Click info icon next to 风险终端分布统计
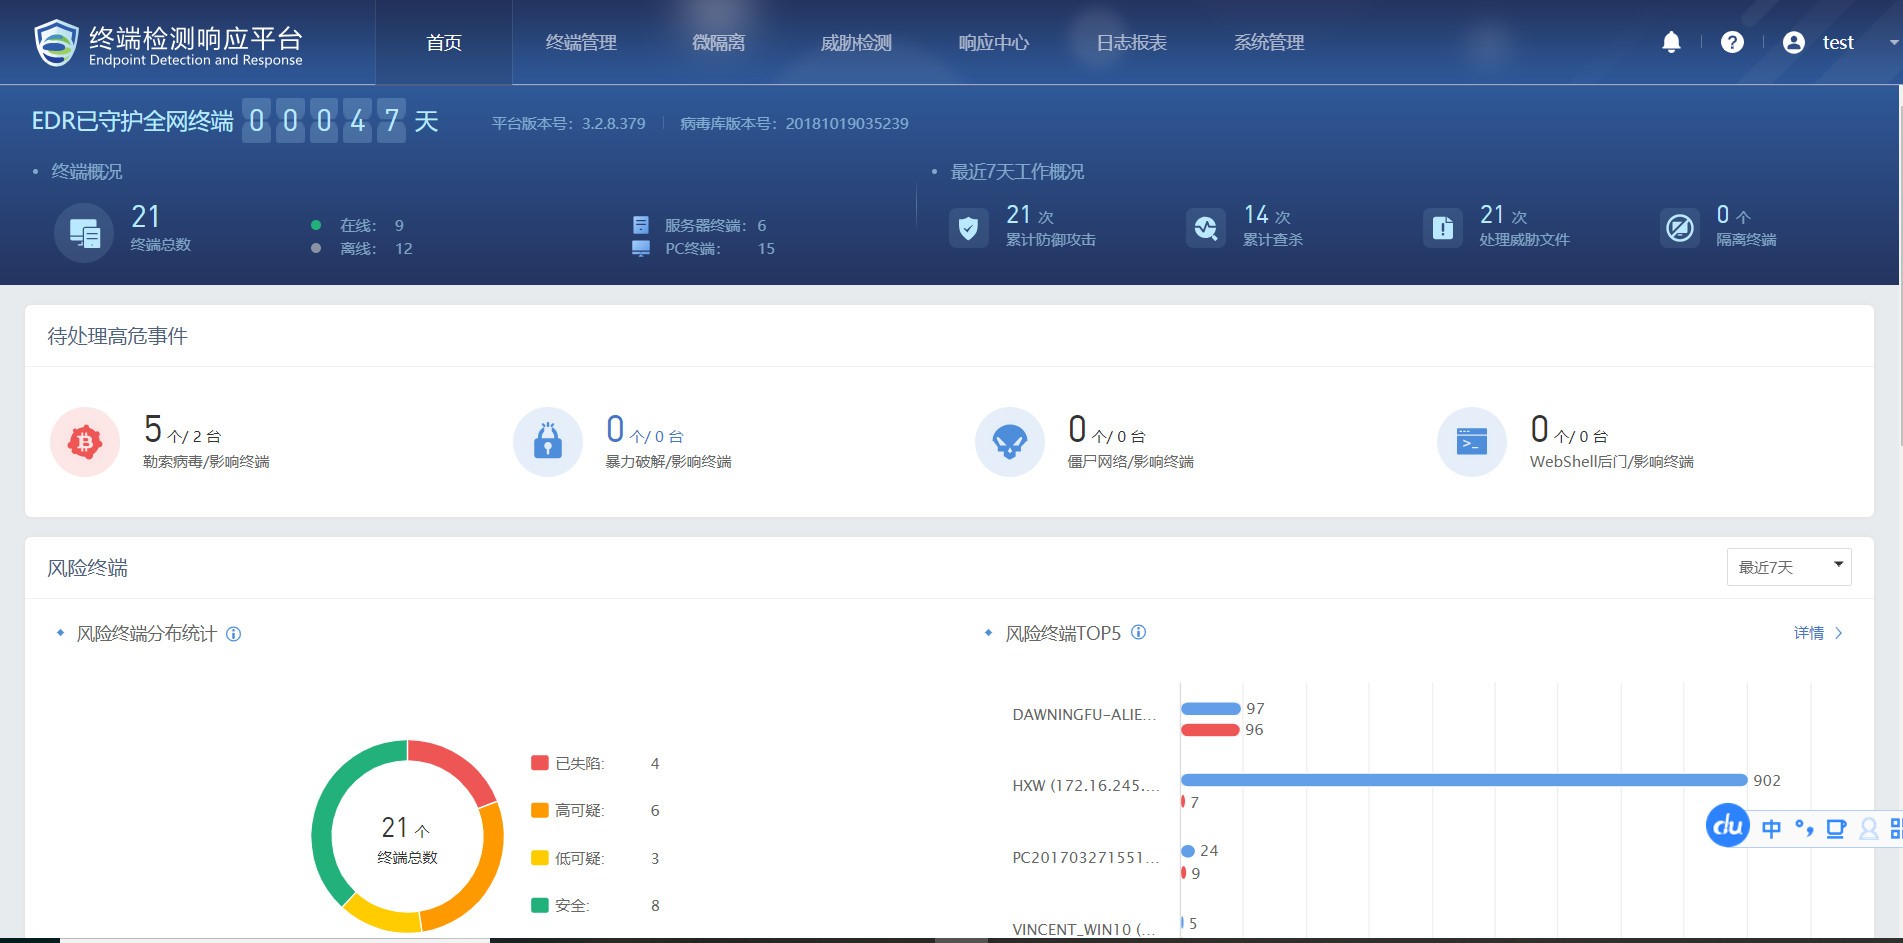This screenshot has width=1903, height=943. point(233,634)
